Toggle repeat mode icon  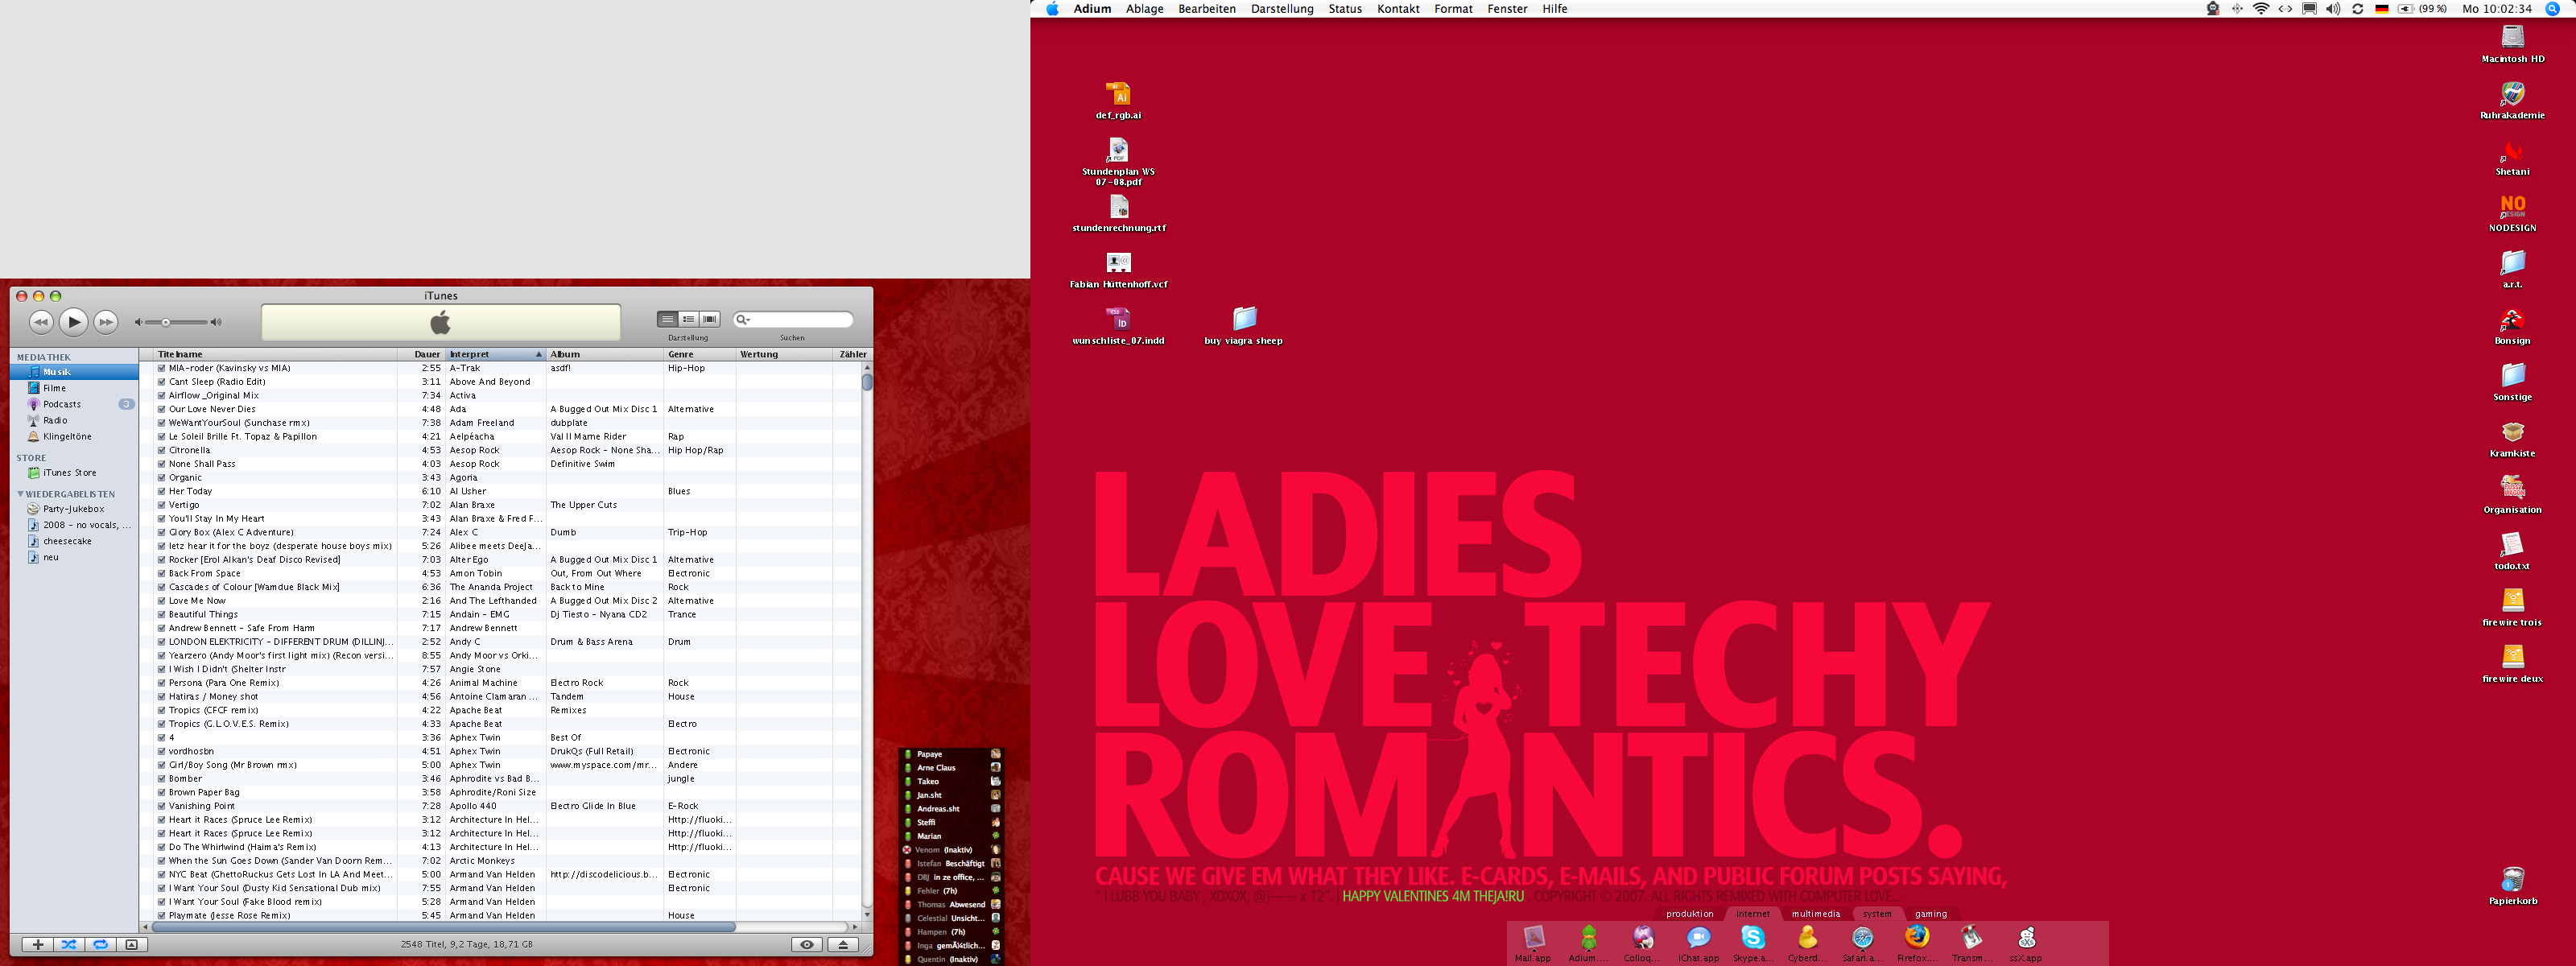pos(100,944)
